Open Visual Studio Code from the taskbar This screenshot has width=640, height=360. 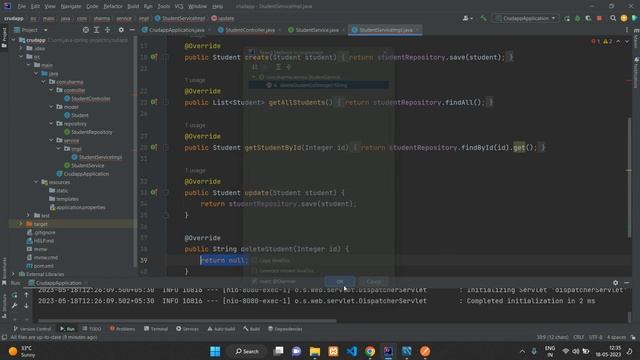tap(351, 351)
